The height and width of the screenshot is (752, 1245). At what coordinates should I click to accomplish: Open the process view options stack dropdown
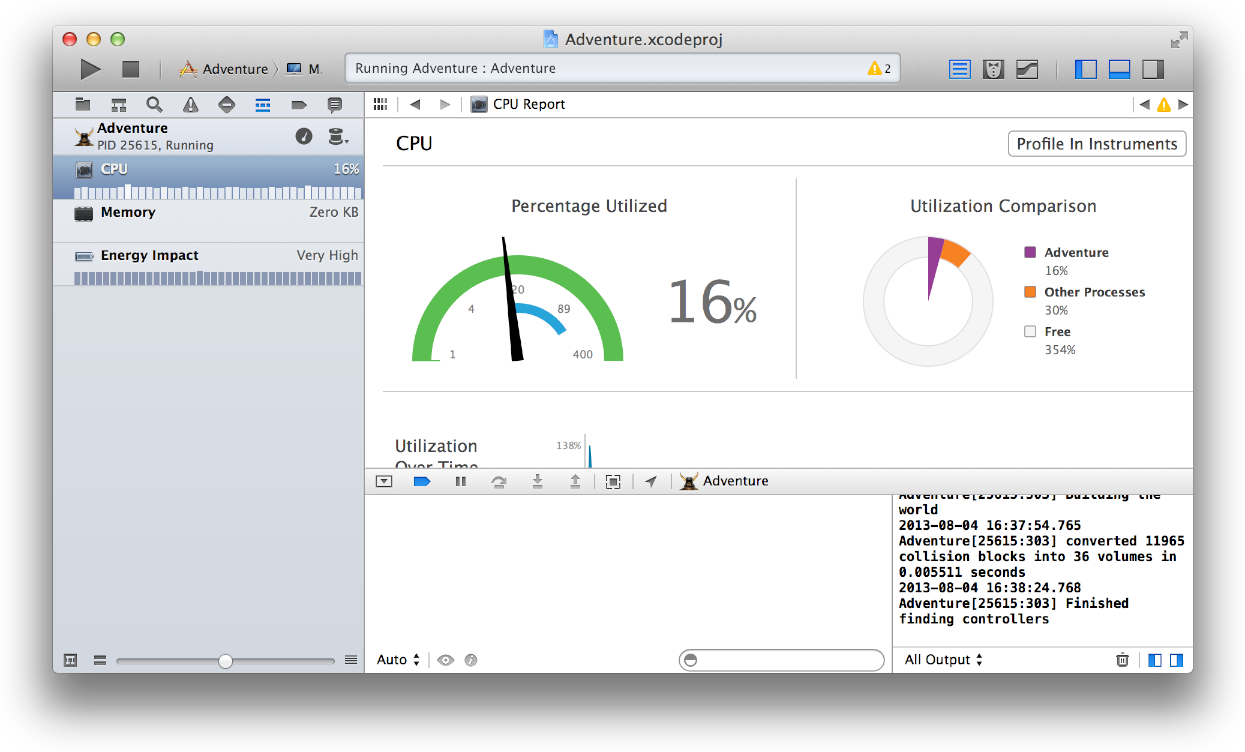click(x=338, y=136)
